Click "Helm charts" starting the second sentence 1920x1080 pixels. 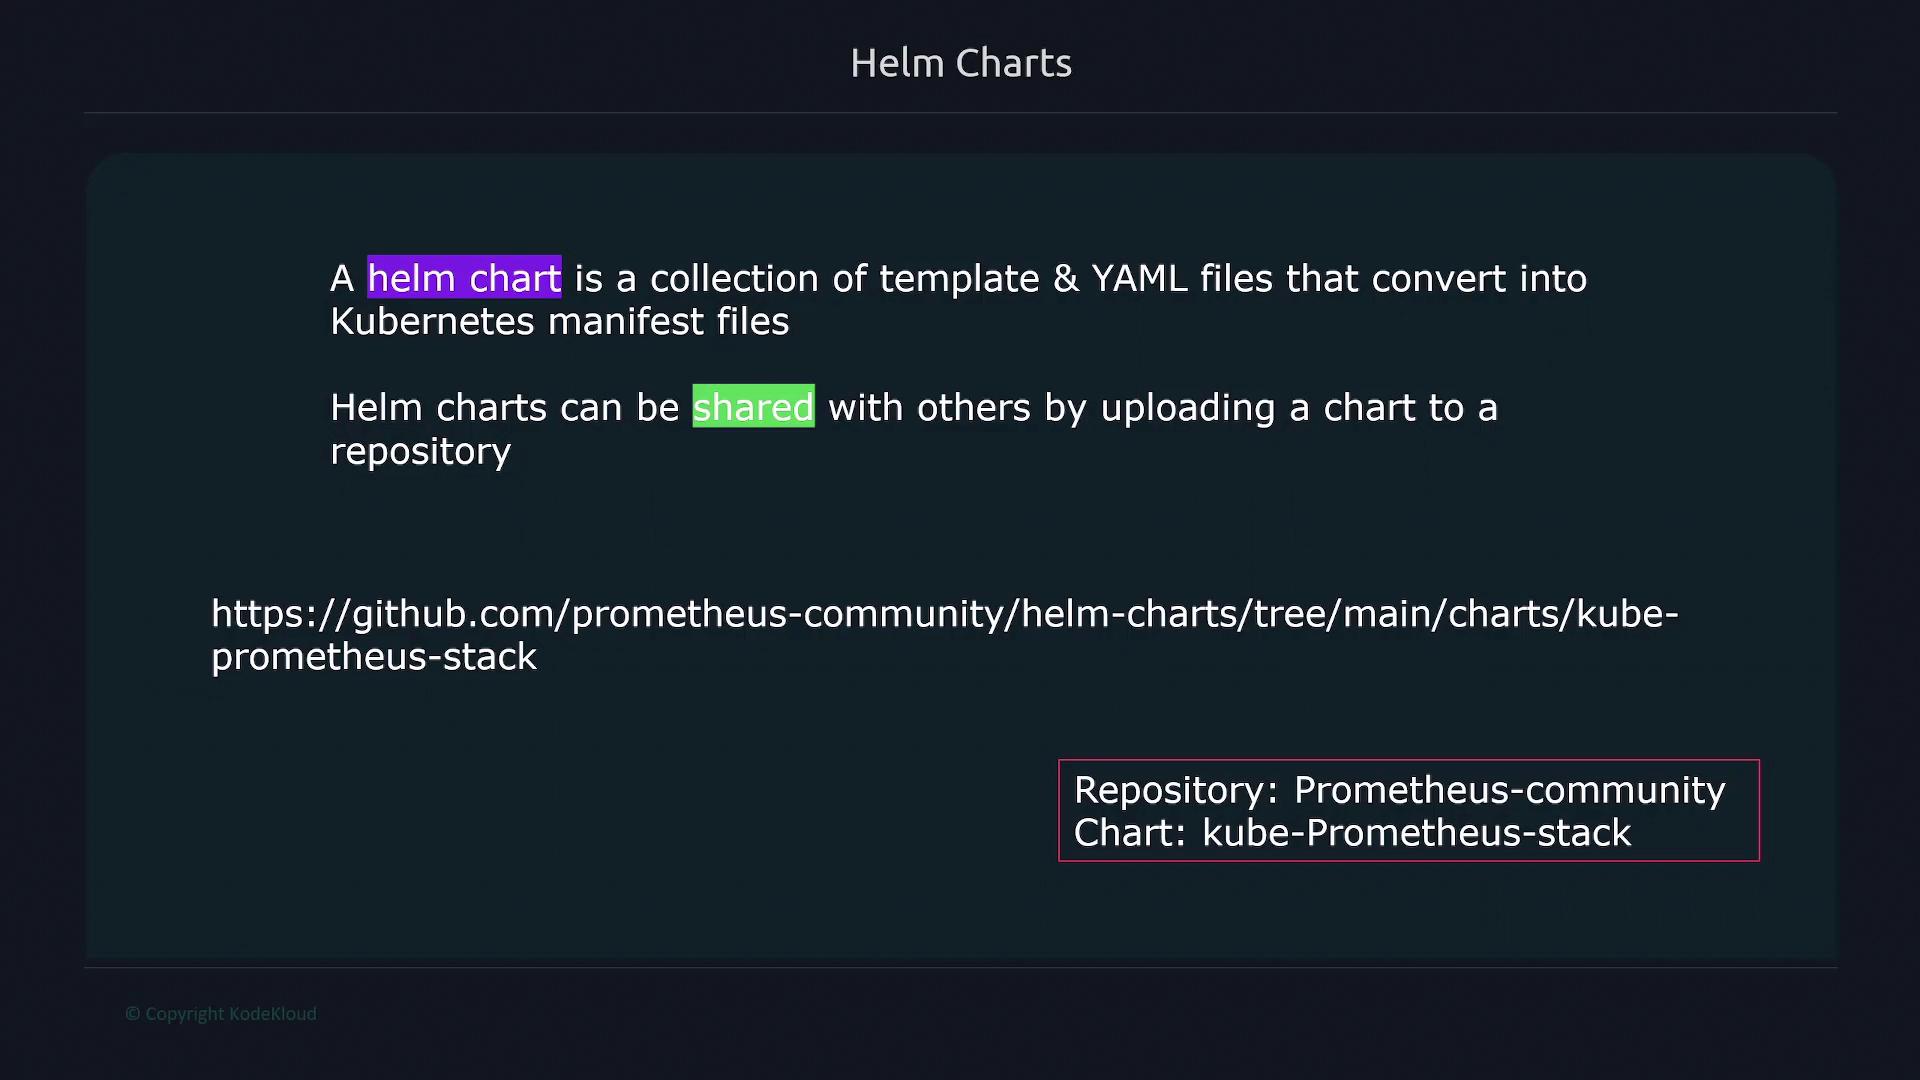coord(438,408)
